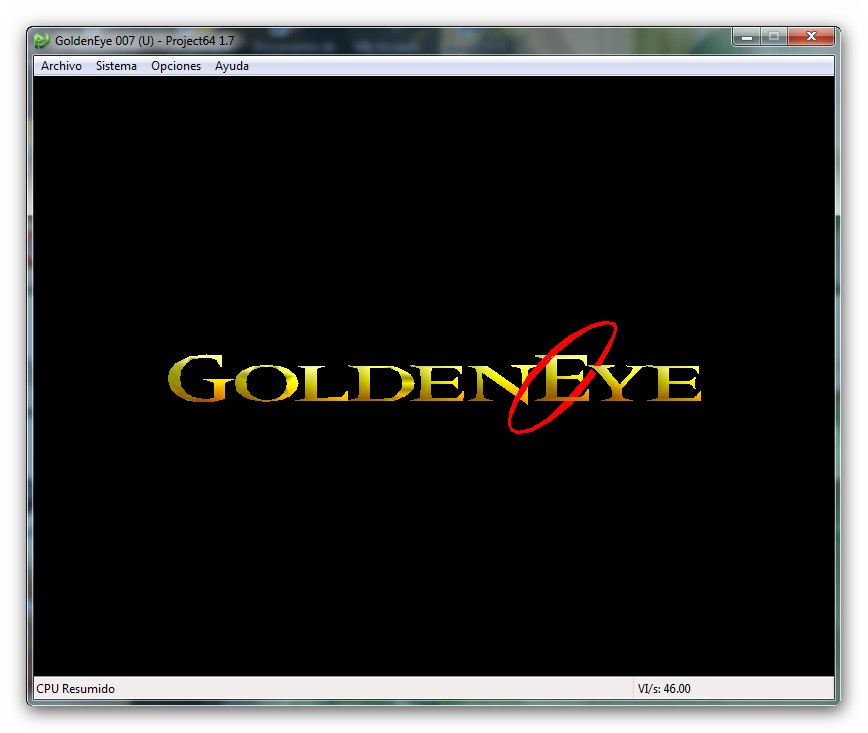Open the Opciones menu
The width and height of the screenshot is (868, 733).
(x=176, y=66)
